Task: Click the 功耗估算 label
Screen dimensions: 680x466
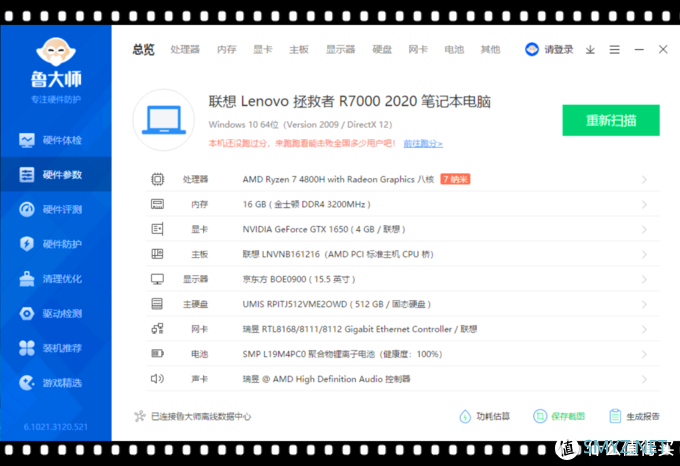Action: (x=493, y=417)
